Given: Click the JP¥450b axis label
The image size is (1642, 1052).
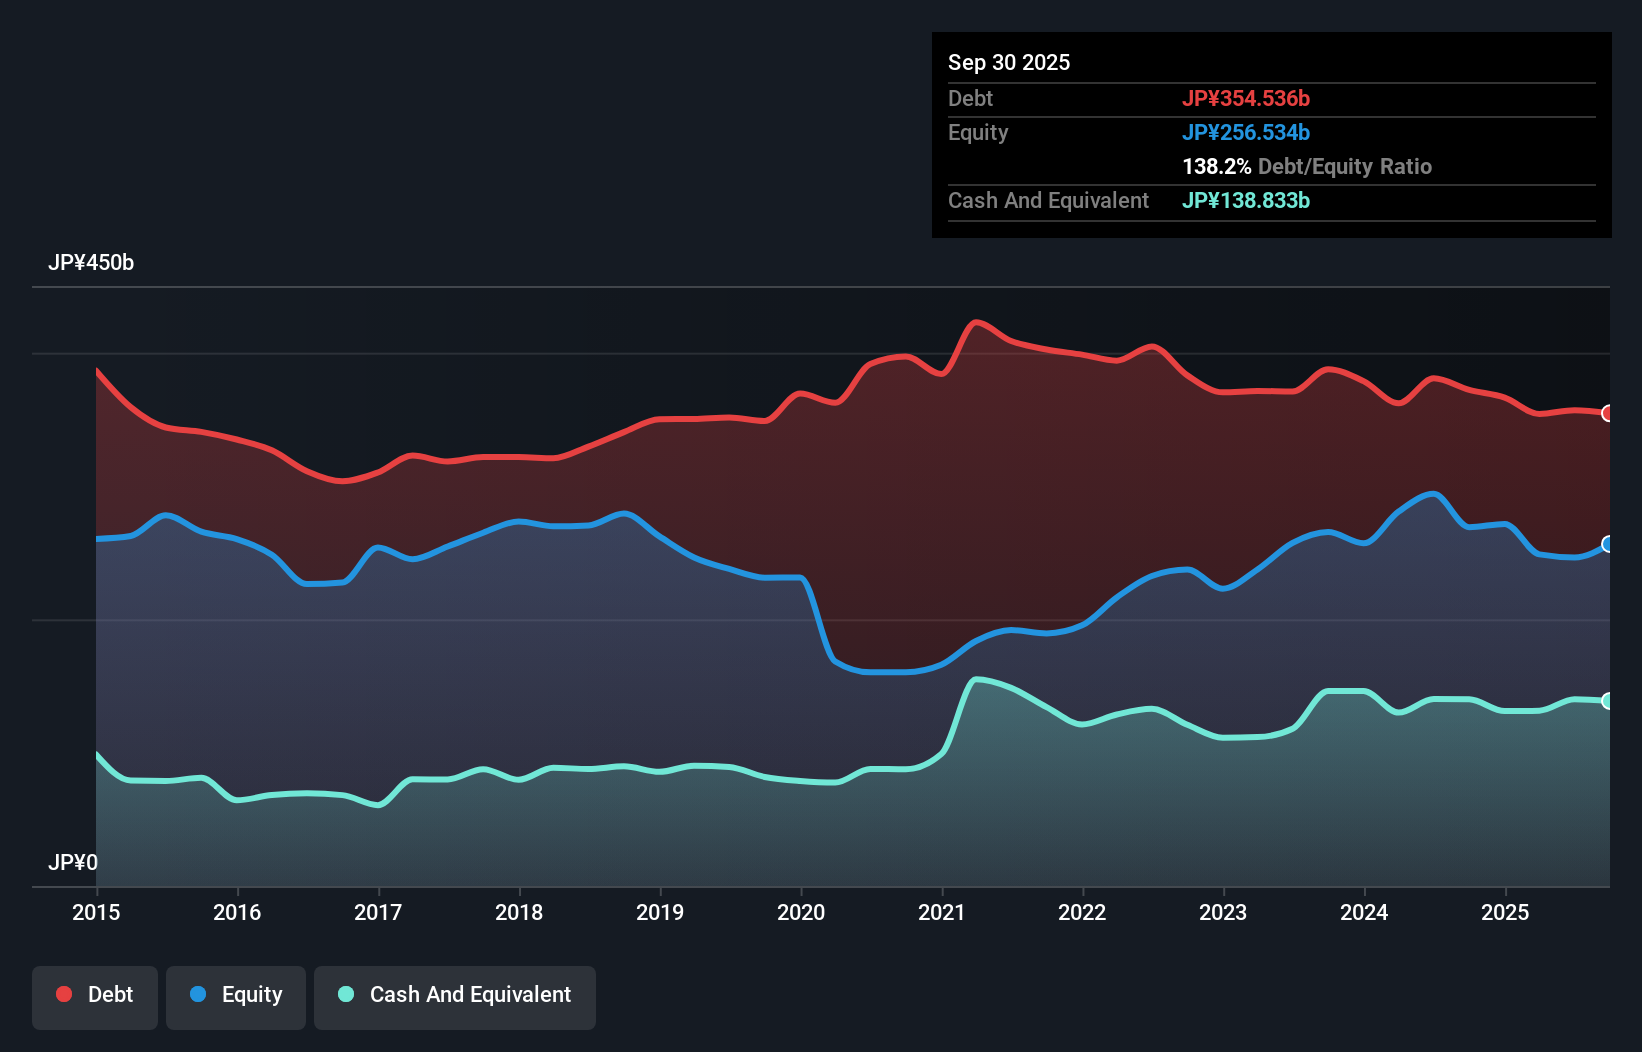Looking at the screenshot, I should point(91,262).
